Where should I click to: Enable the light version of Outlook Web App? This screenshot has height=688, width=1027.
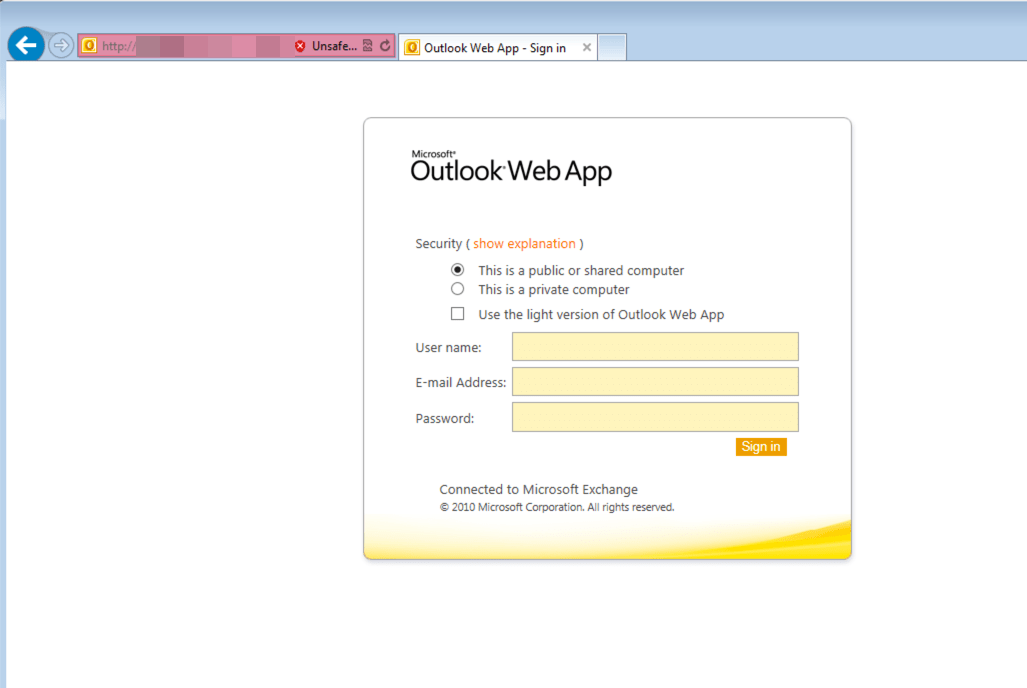tap(457, 314)
